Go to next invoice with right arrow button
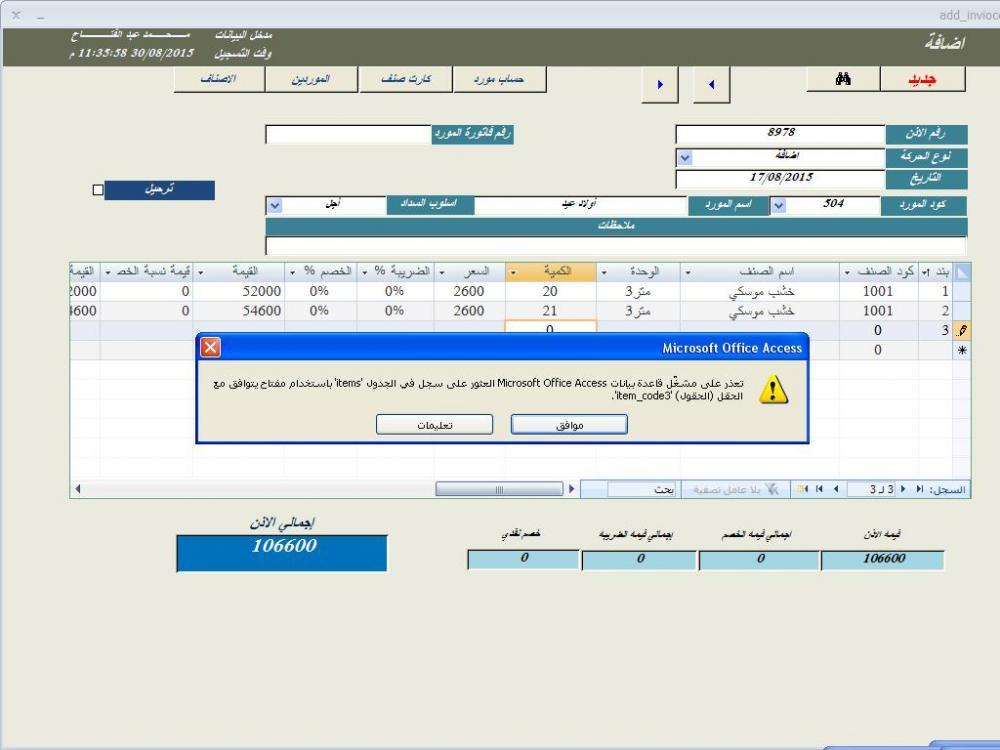 pyautogui.click(x=660, y=85)
